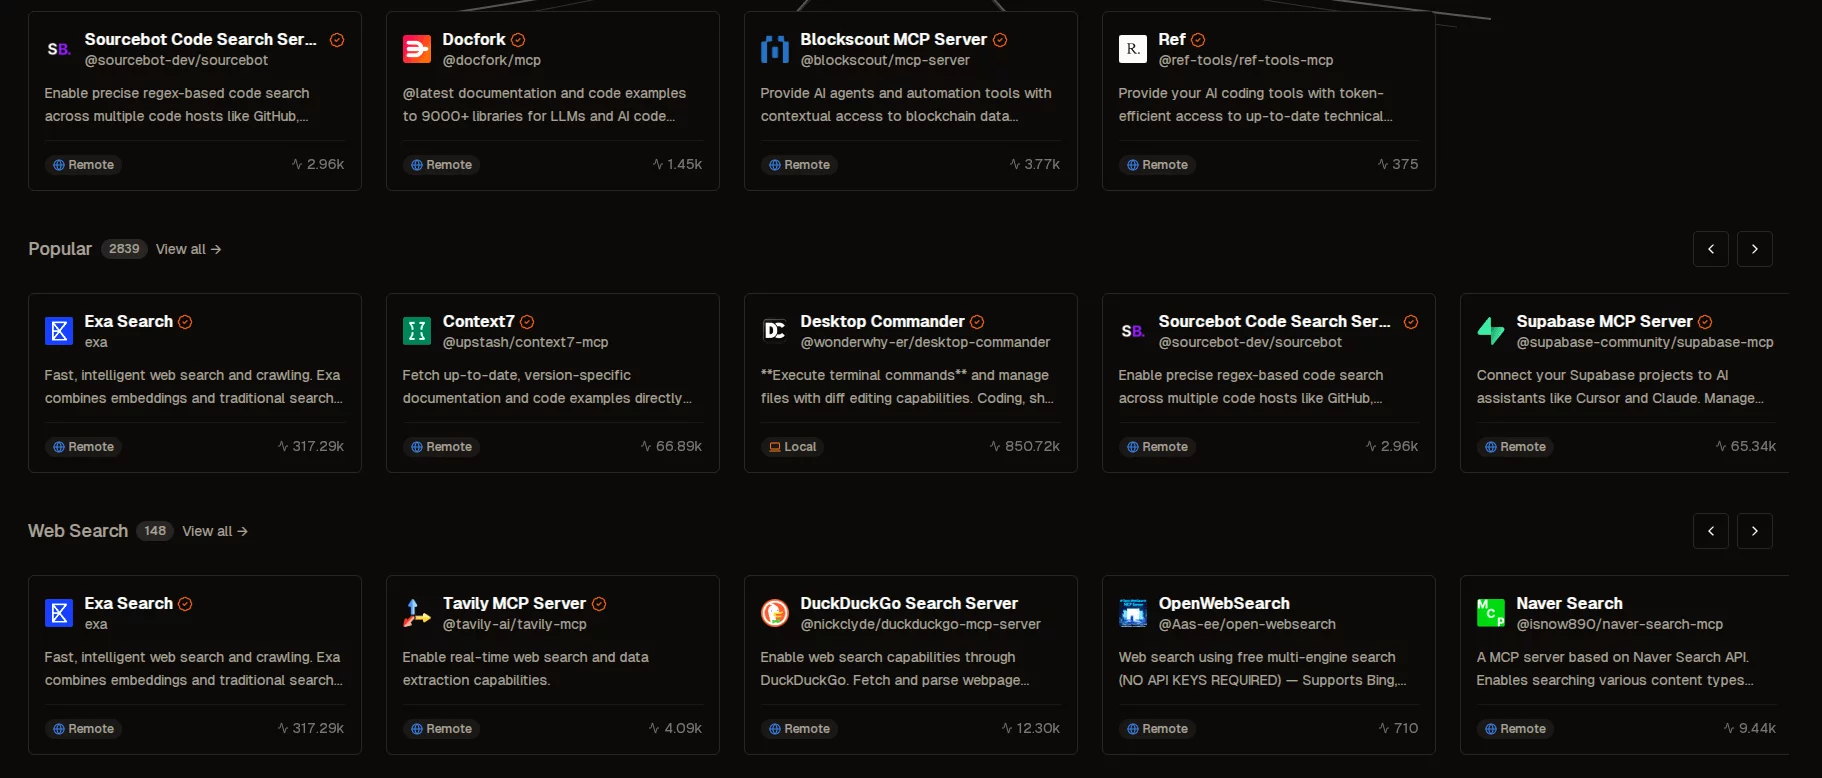The width and height of the screenshot is (1822, 778).
Task: Click the Desktop Commander logo icon
Action: tap(775, 331)
